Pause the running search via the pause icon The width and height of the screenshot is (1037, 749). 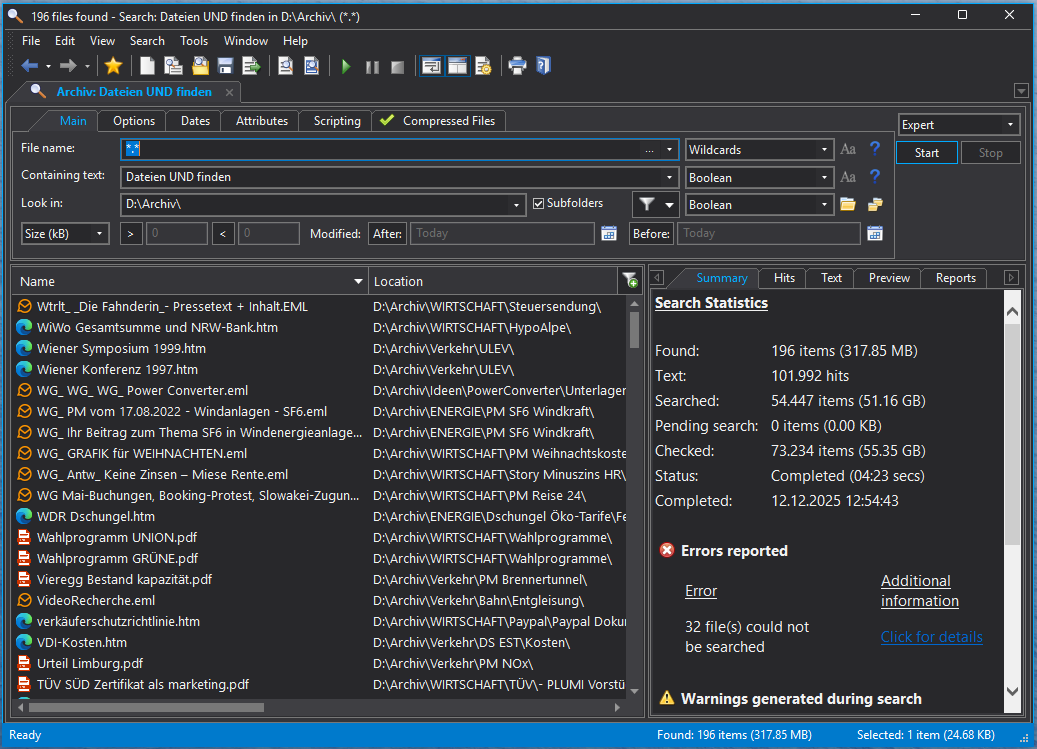(x=373, y=65)
